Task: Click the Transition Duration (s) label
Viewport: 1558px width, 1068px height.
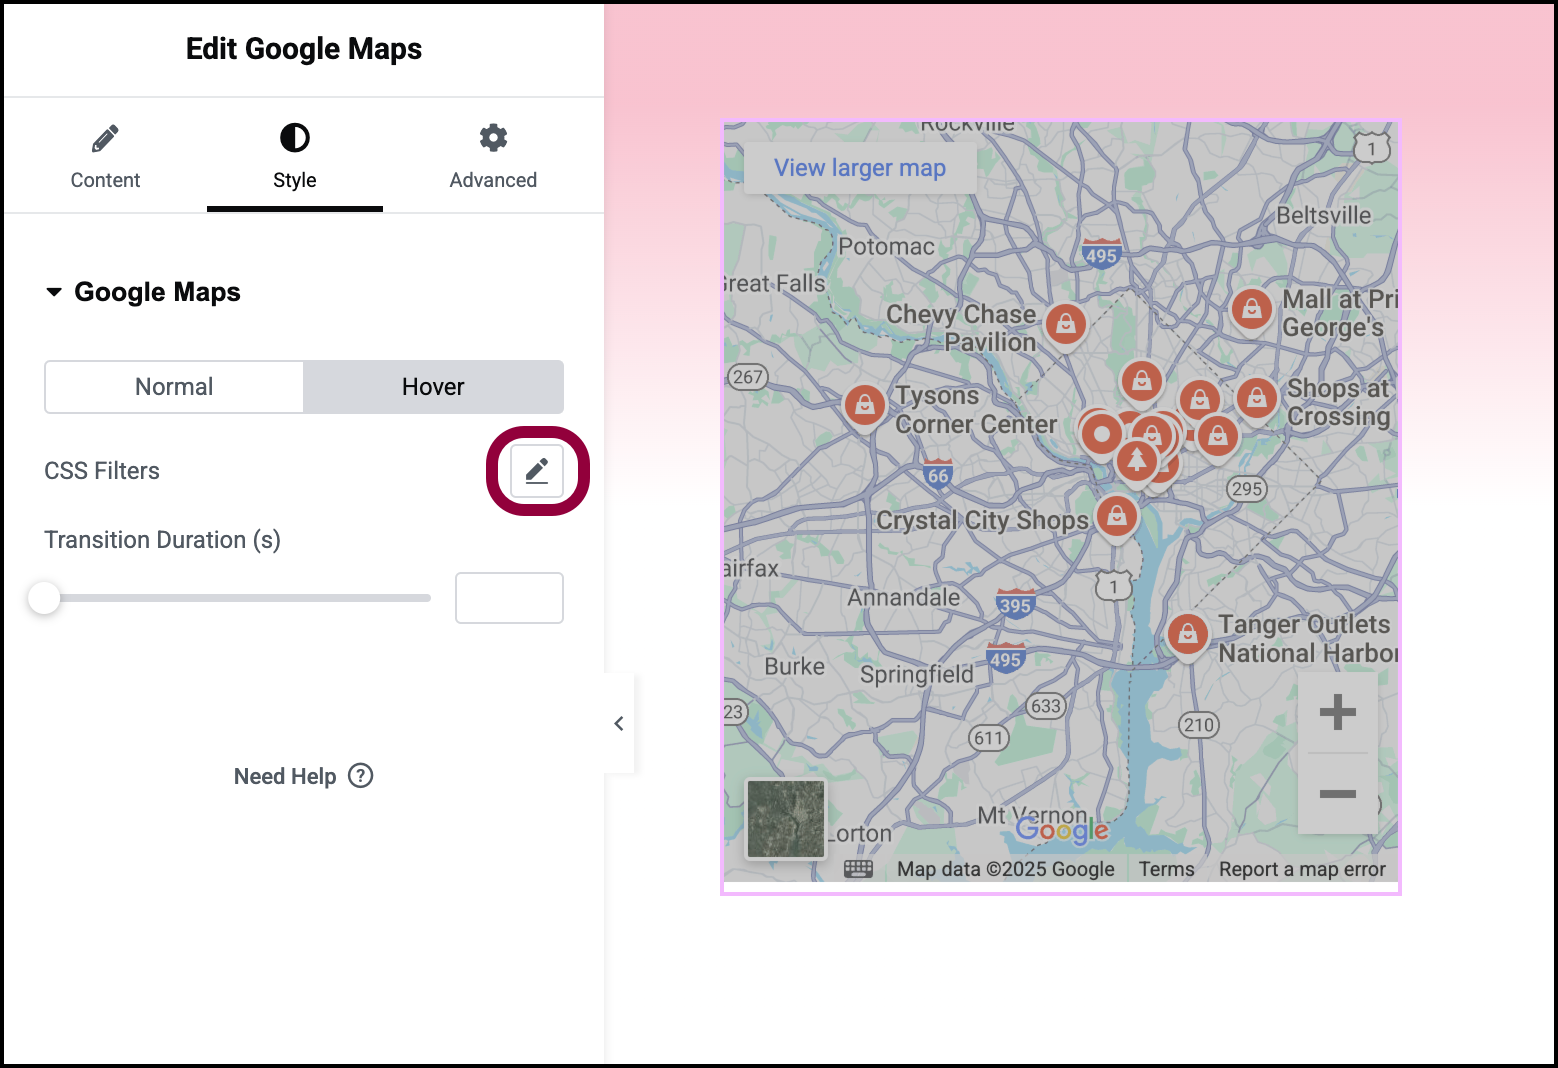Action: coord(163,540)
